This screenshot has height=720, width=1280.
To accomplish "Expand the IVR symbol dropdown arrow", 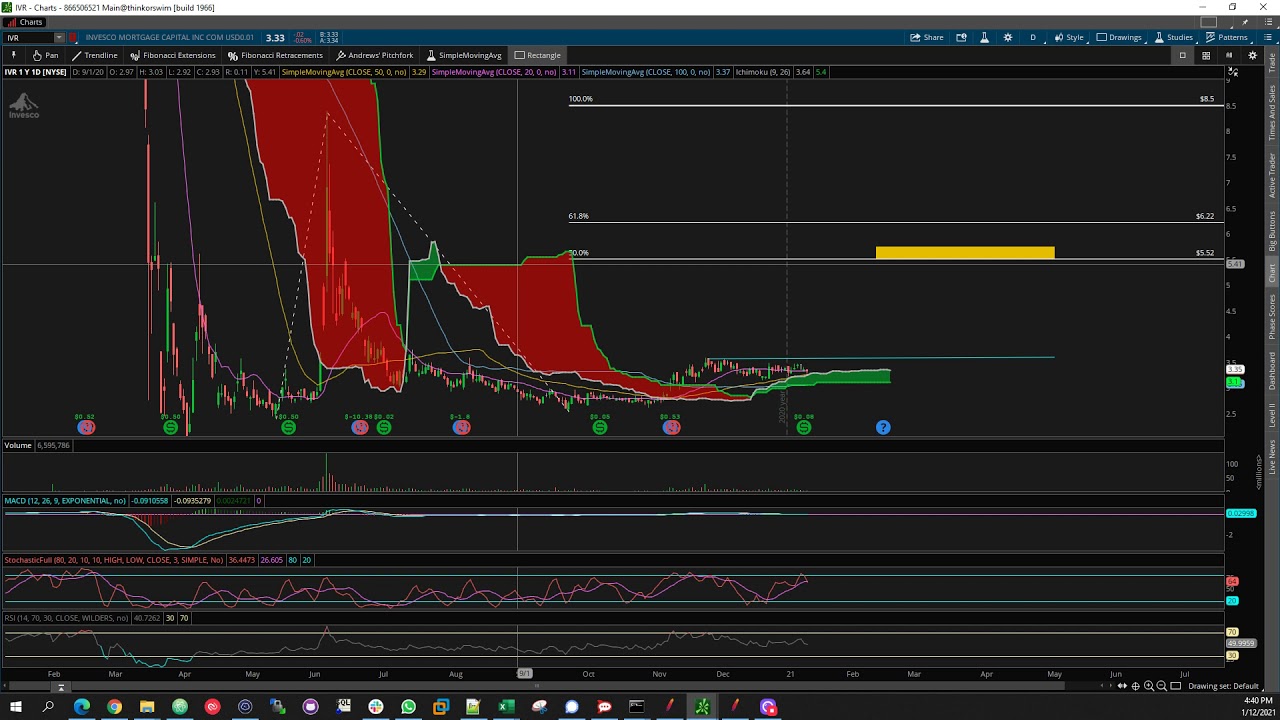I will coord(58,37).
